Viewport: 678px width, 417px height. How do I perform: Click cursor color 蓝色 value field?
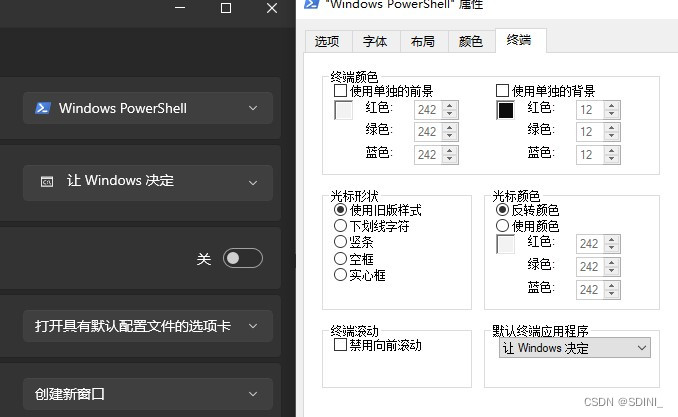590,290
